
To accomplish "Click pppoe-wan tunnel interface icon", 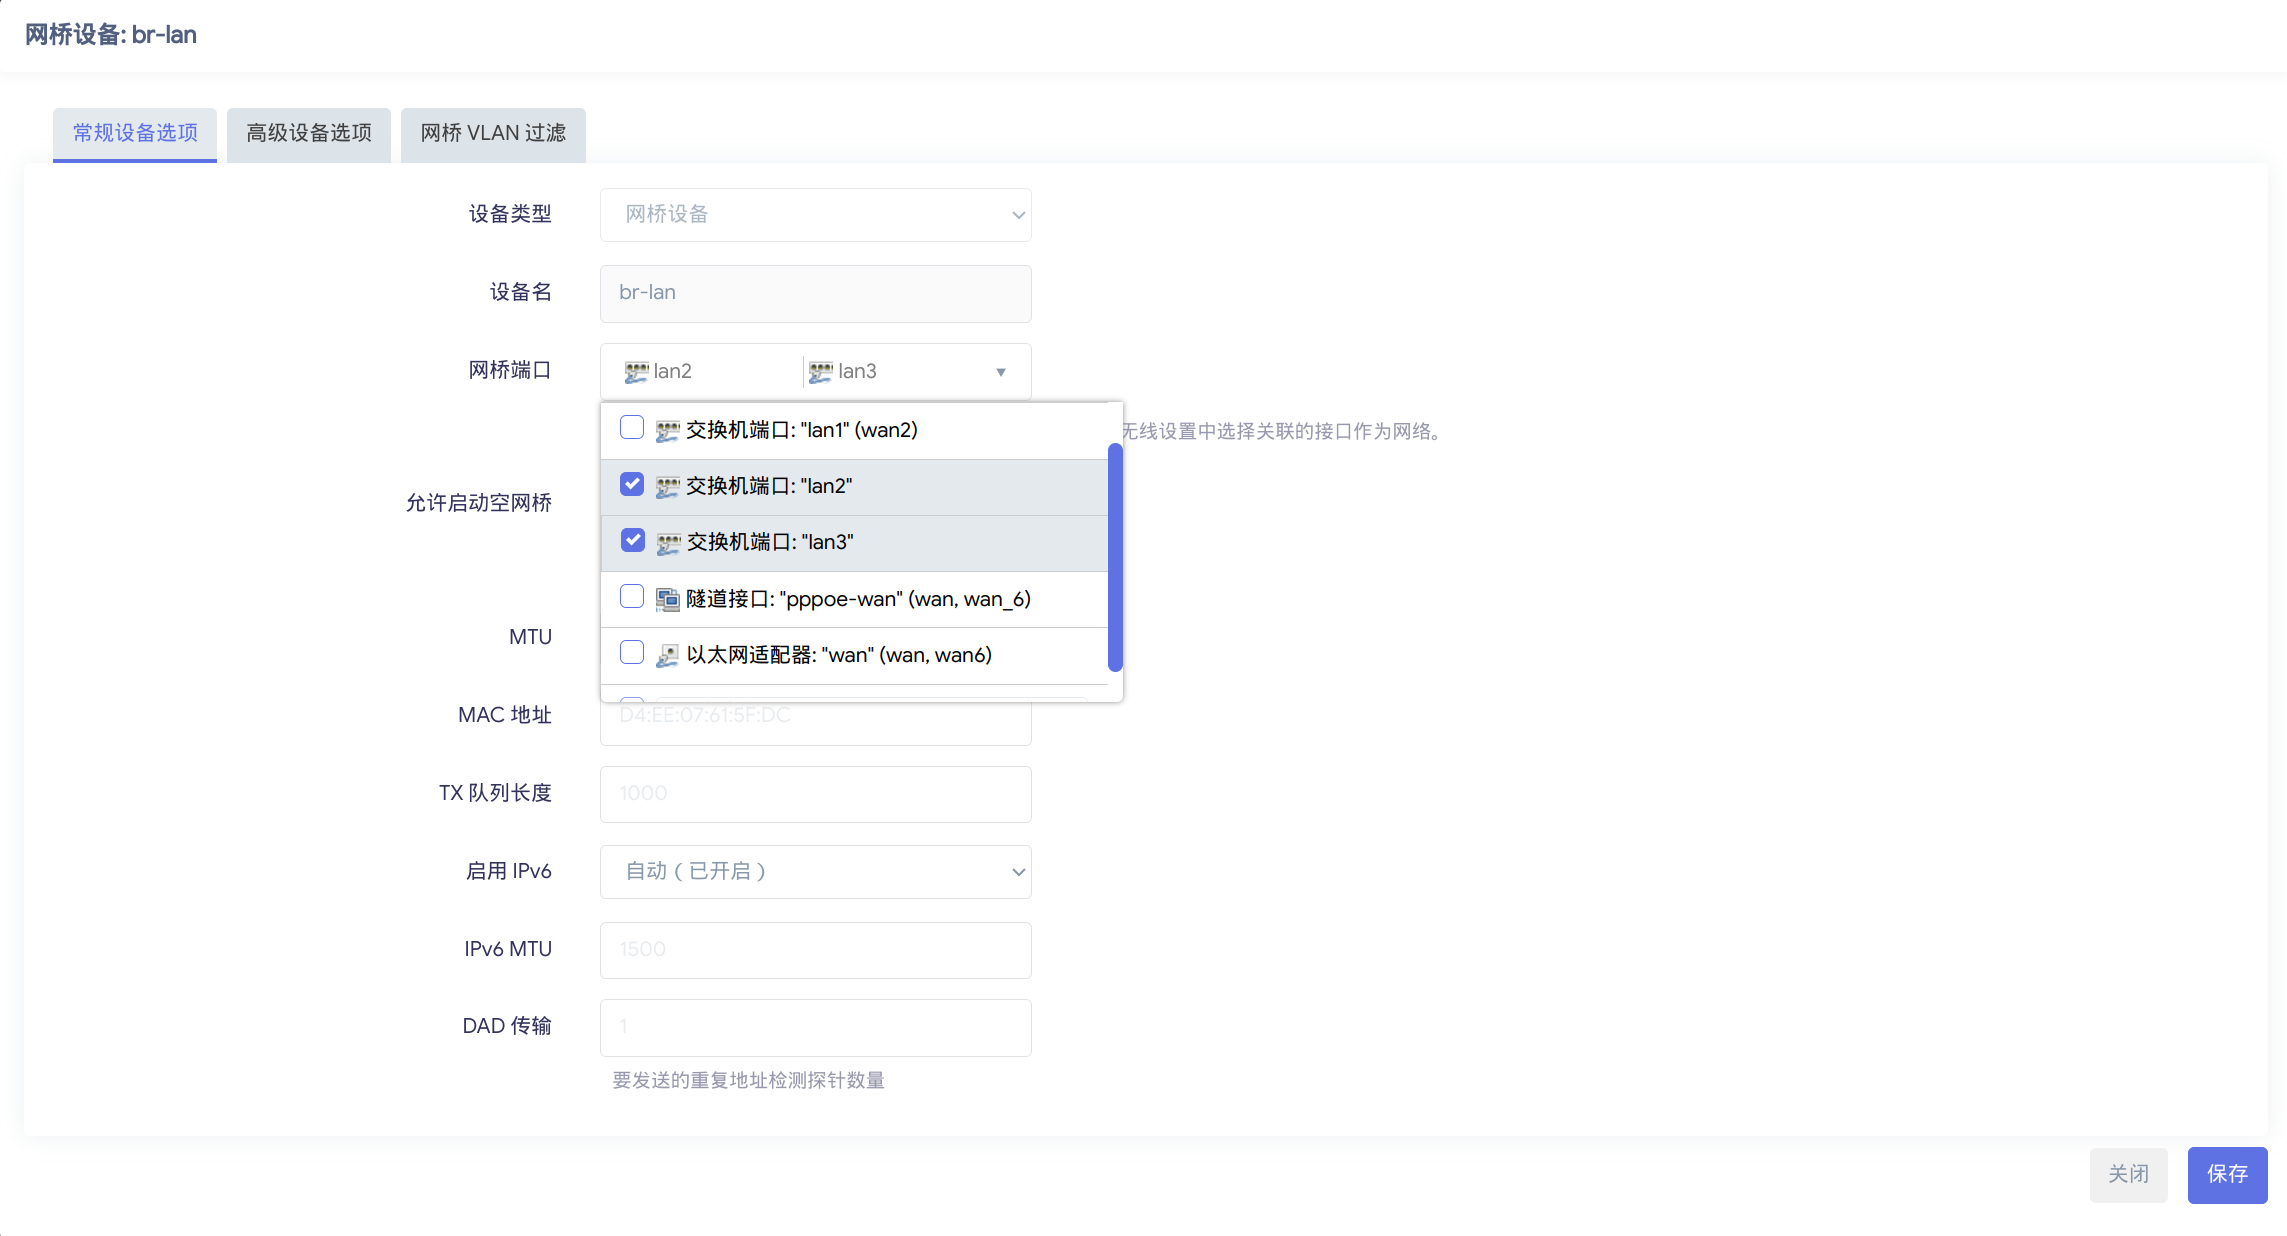I will pos(667,599).
